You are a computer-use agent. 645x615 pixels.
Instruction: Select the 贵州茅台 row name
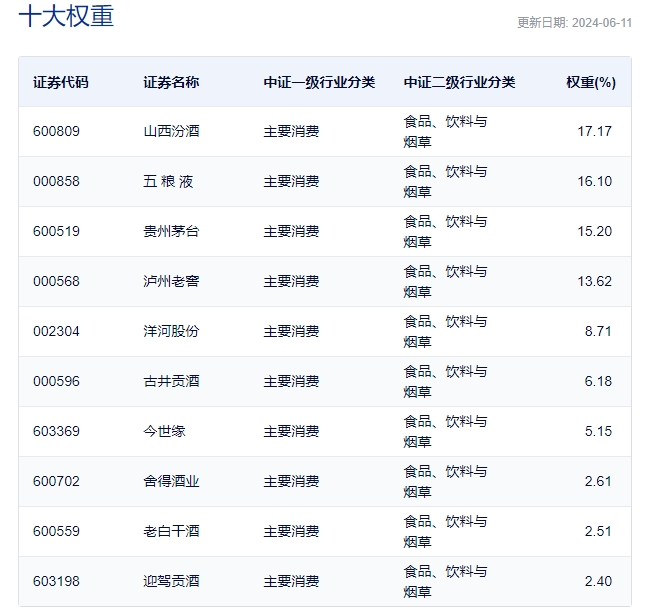click(171, 231)
